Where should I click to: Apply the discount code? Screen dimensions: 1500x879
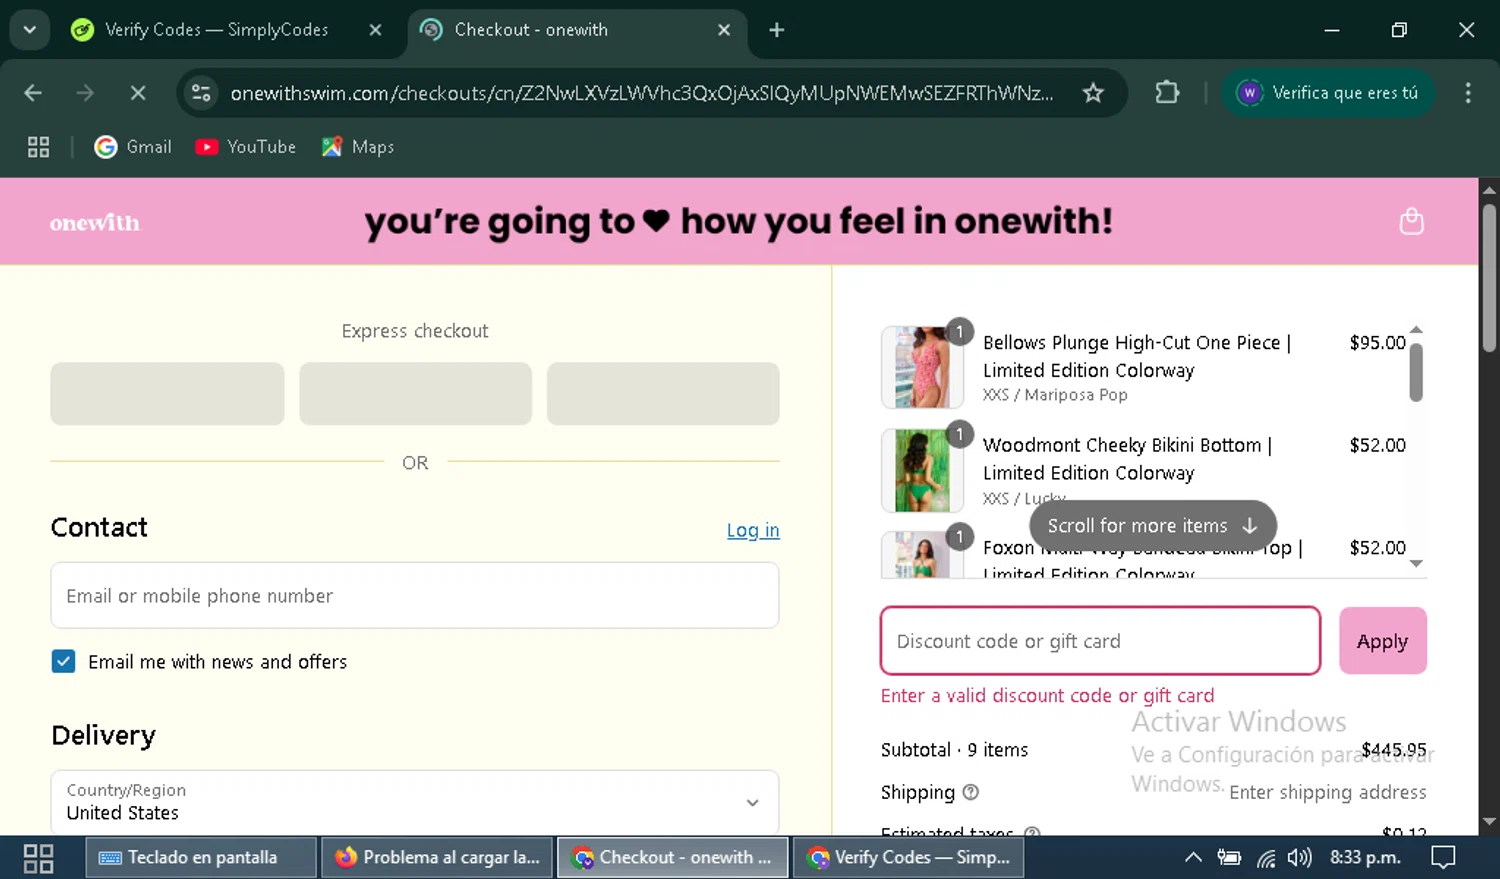pos(1383,641)
